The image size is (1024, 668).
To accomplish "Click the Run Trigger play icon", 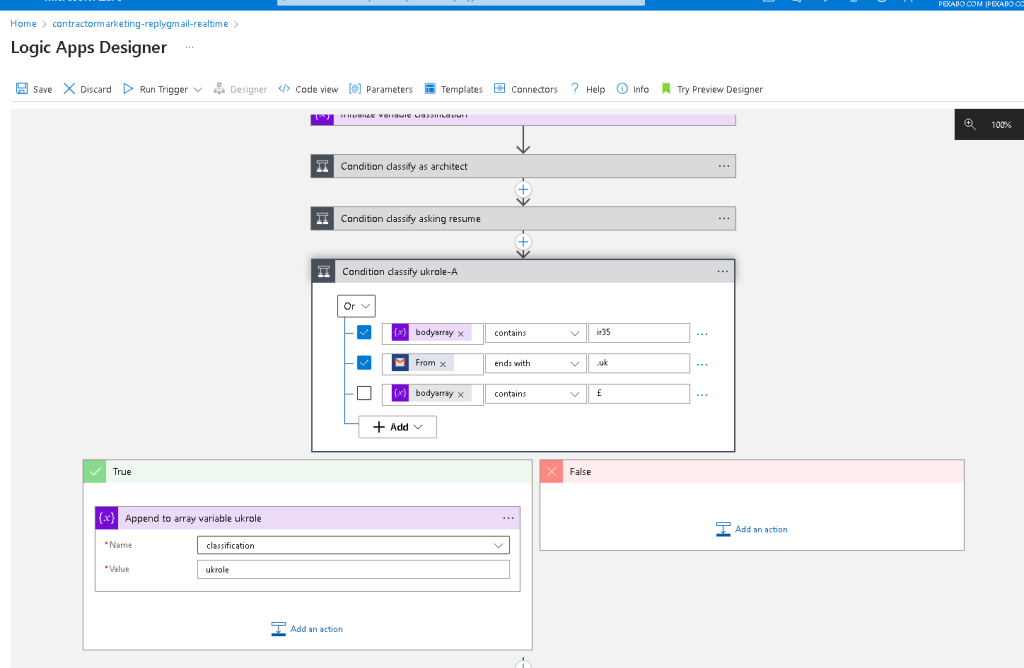I will click(x=128, y=89).
